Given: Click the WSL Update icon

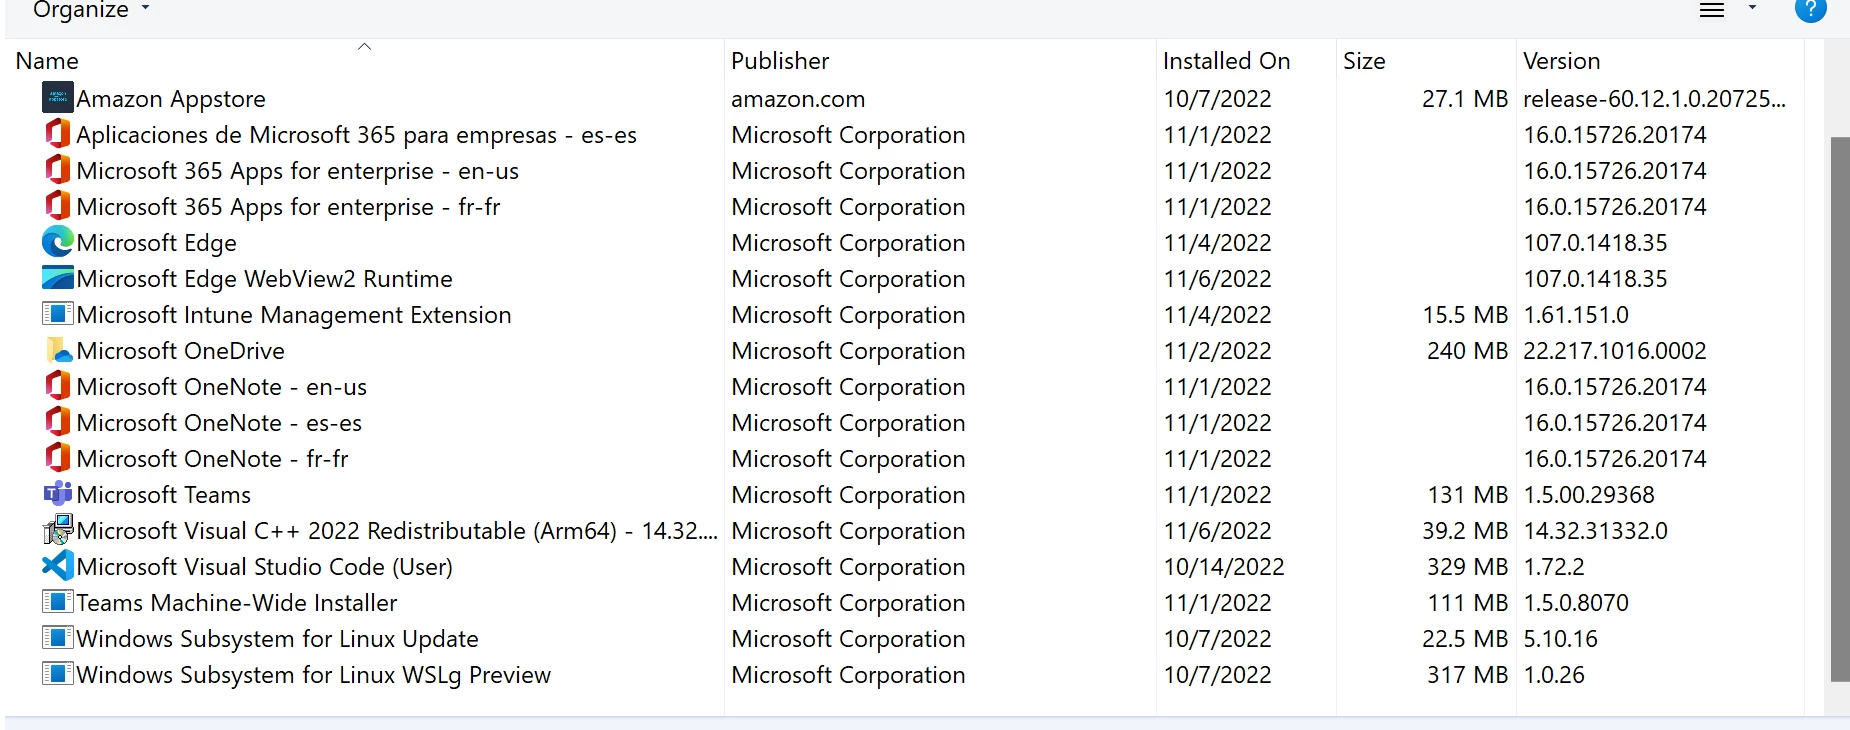Looking at the screenshot, I should (58, 638).
